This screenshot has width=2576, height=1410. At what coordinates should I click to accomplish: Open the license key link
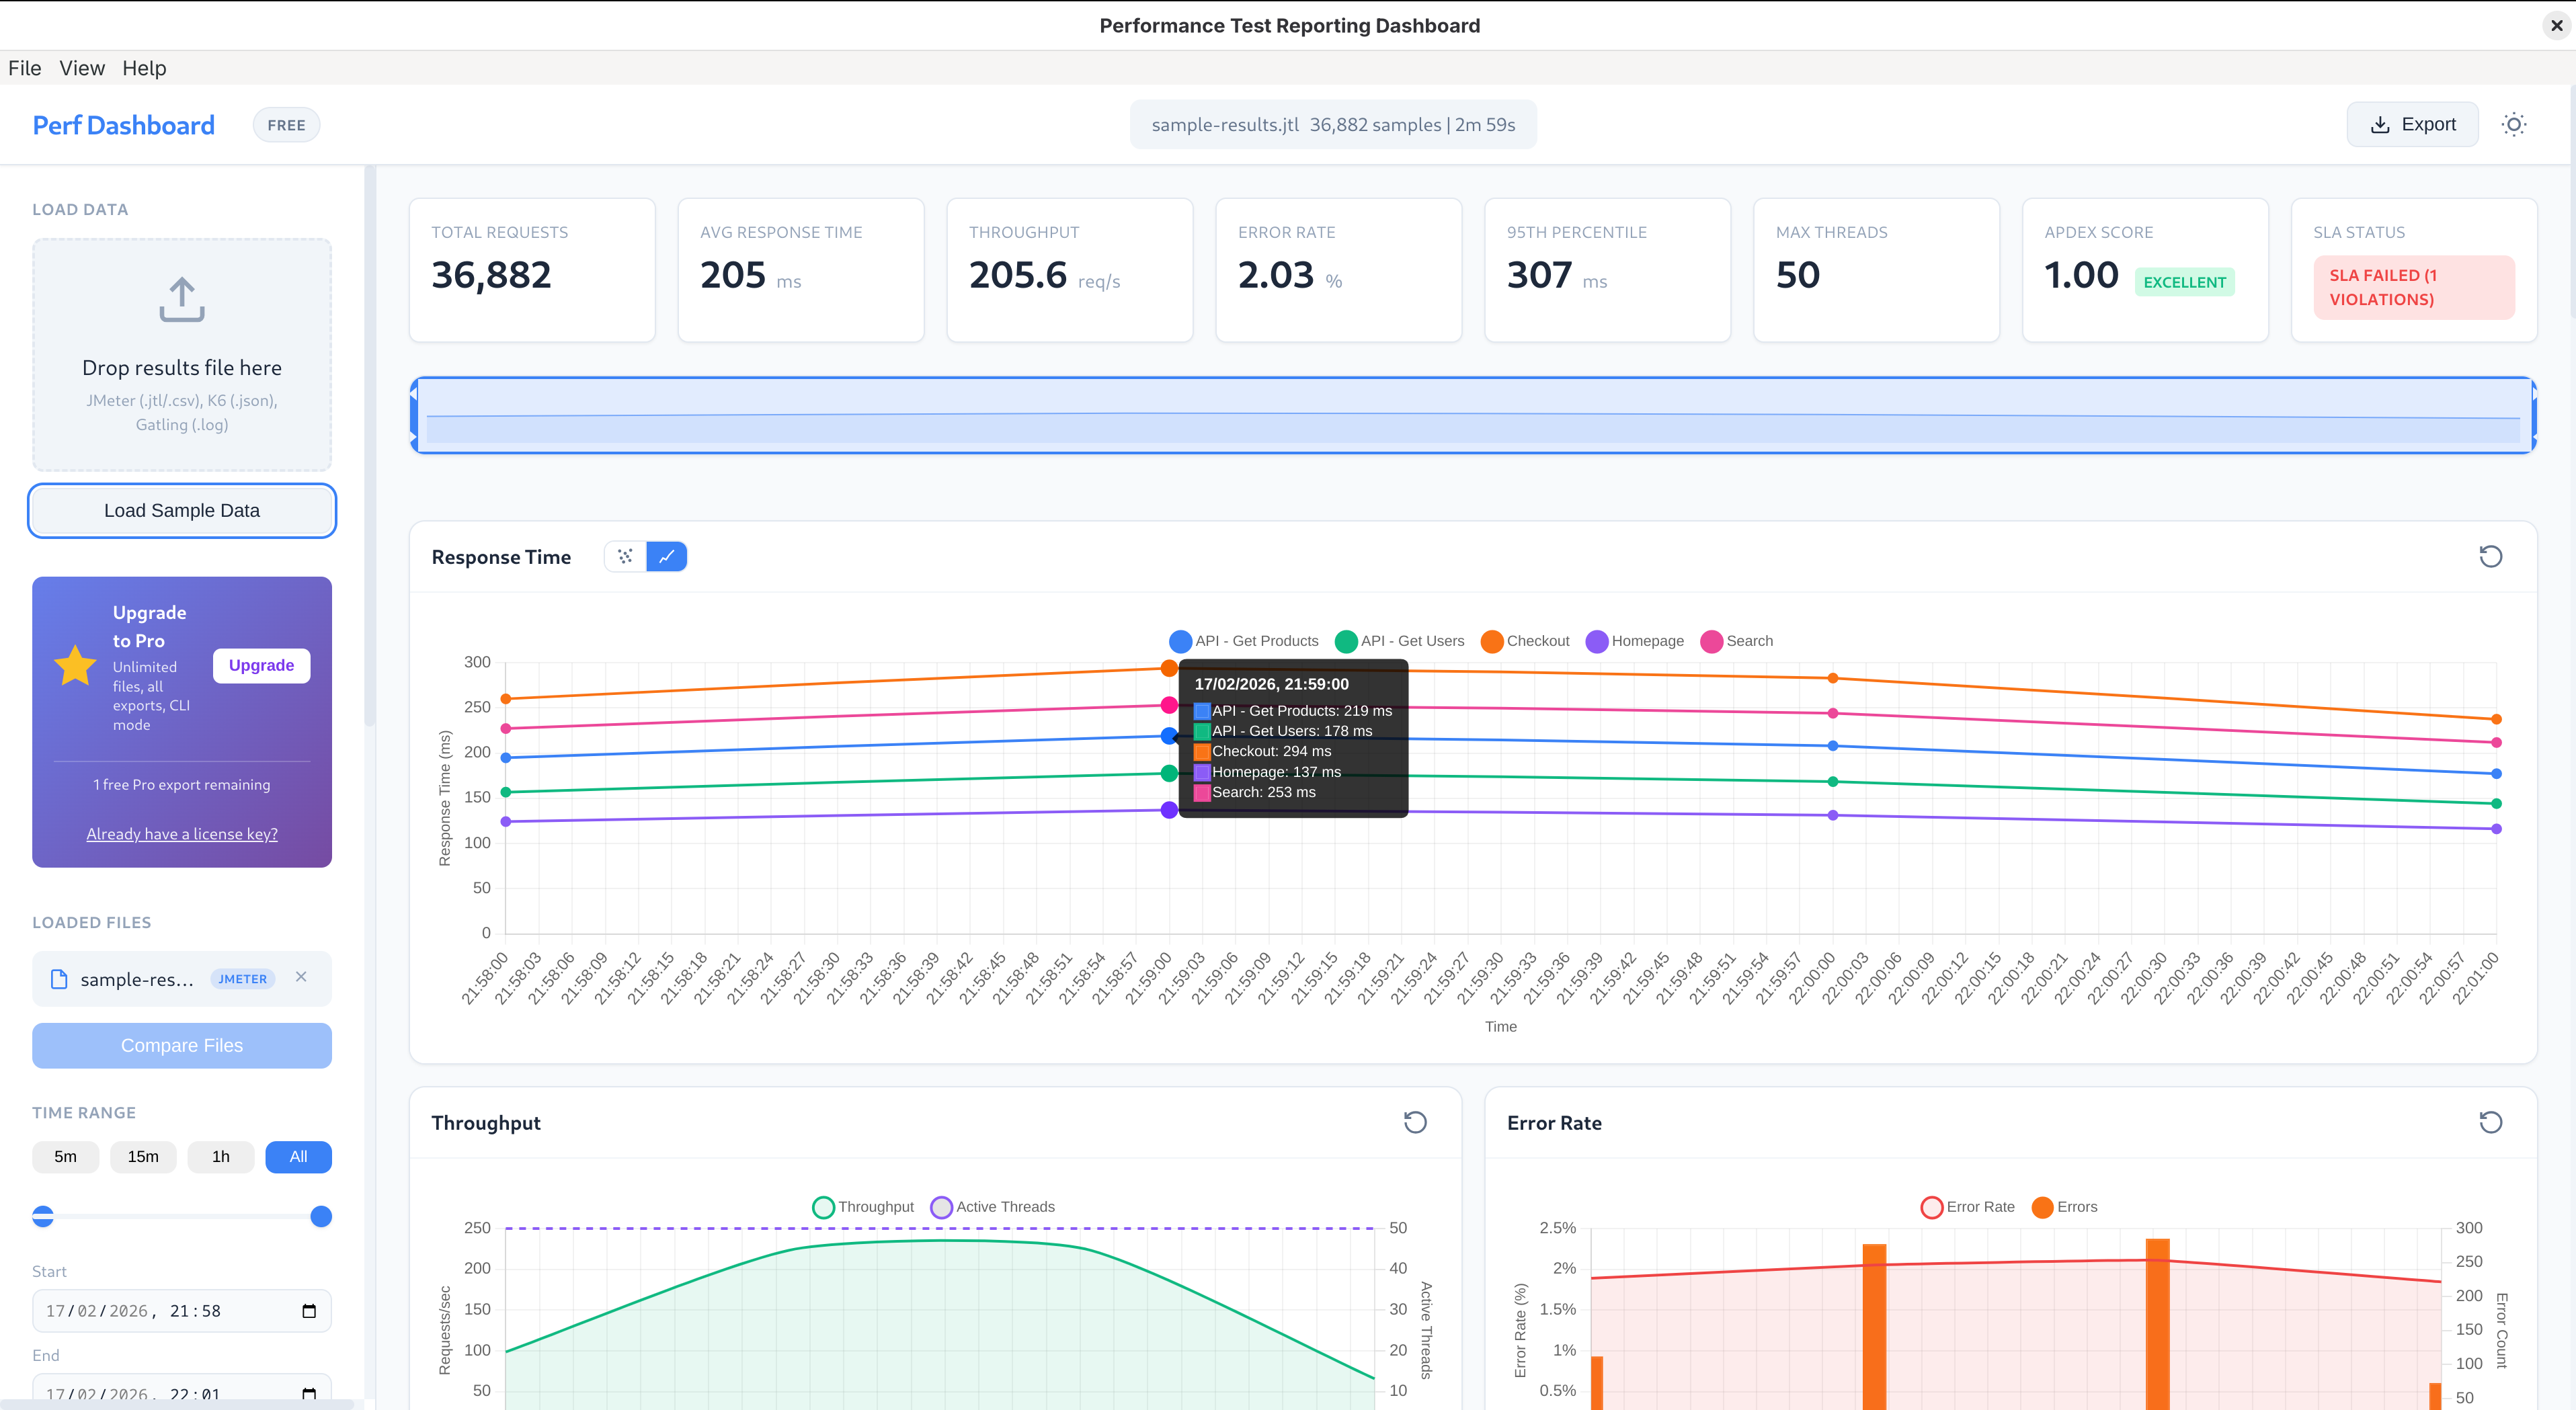[181, 833]
